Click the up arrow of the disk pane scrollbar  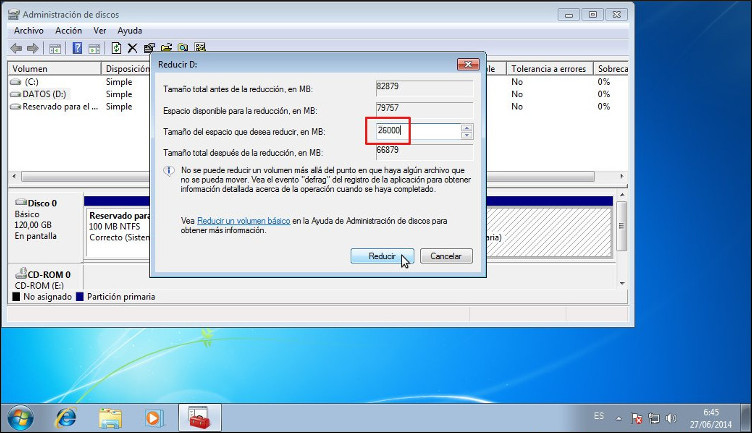click(x=622, y=195)
